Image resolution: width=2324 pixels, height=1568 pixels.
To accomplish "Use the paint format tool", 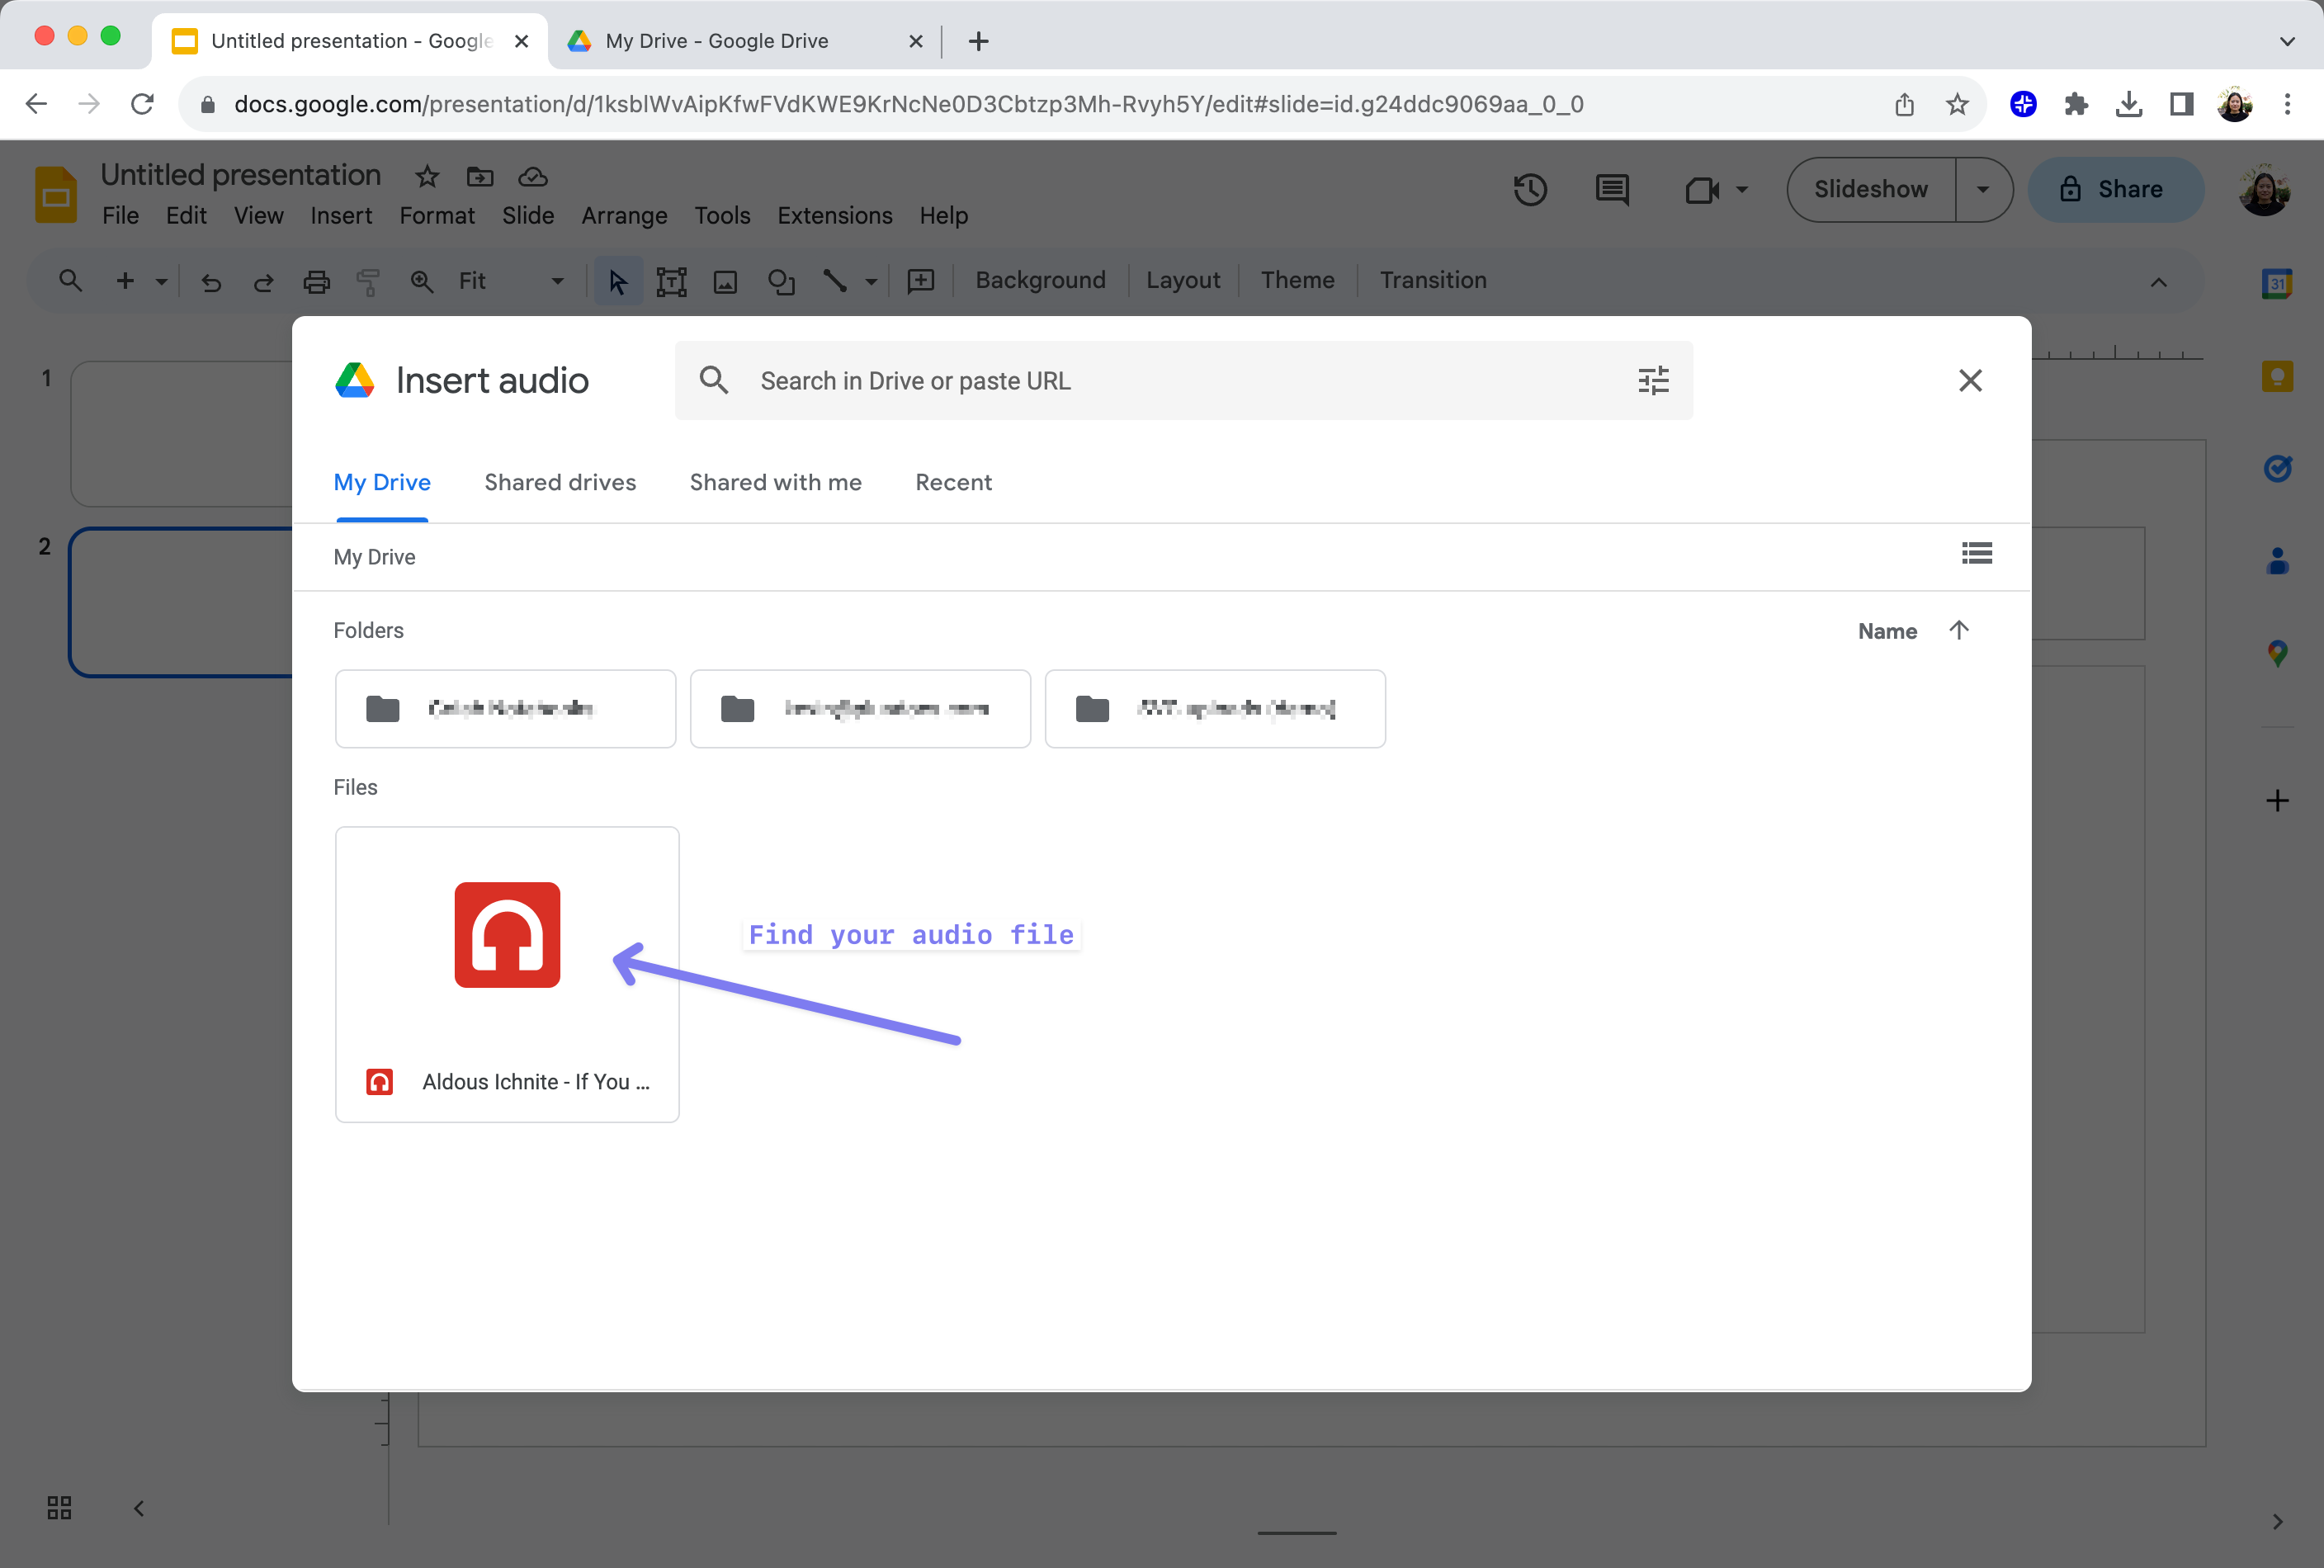I will (x=368, y=281).
